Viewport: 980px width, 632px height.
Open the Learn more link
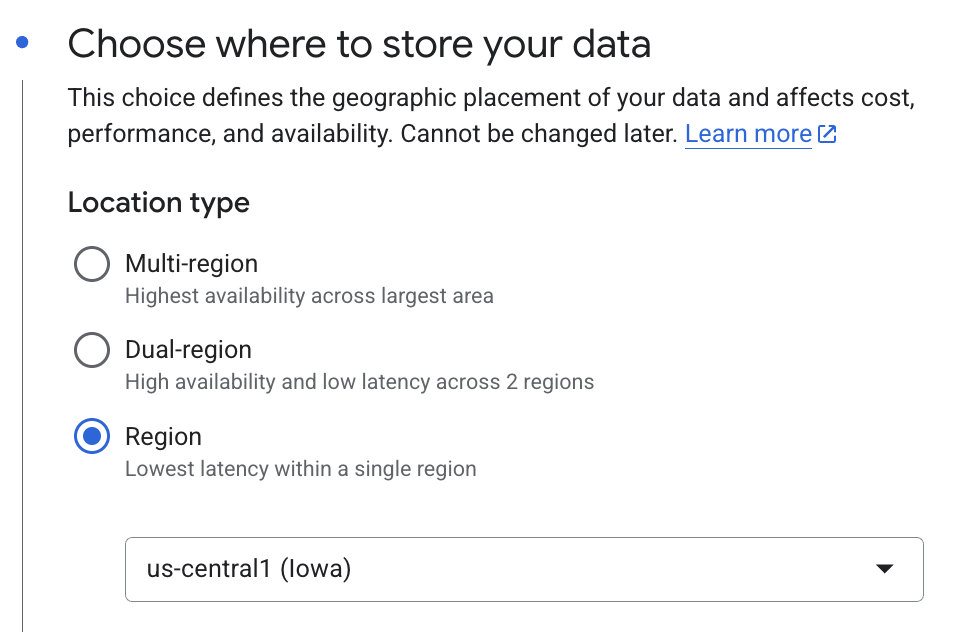(x=748, y=134)
